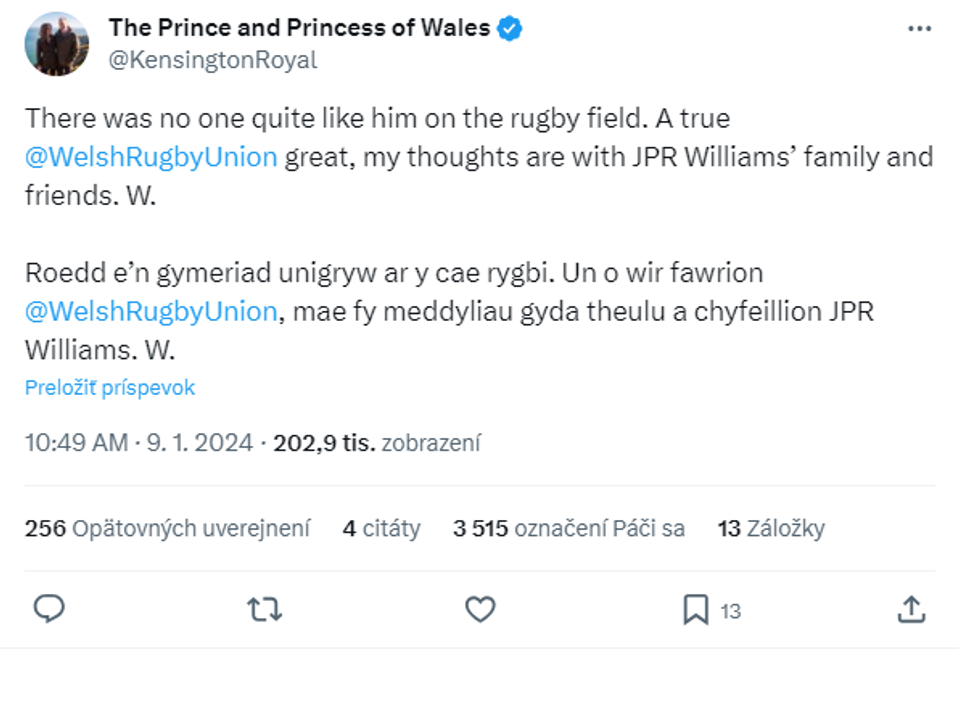Click Preložiť príspevok translate link

pos(110,388)
